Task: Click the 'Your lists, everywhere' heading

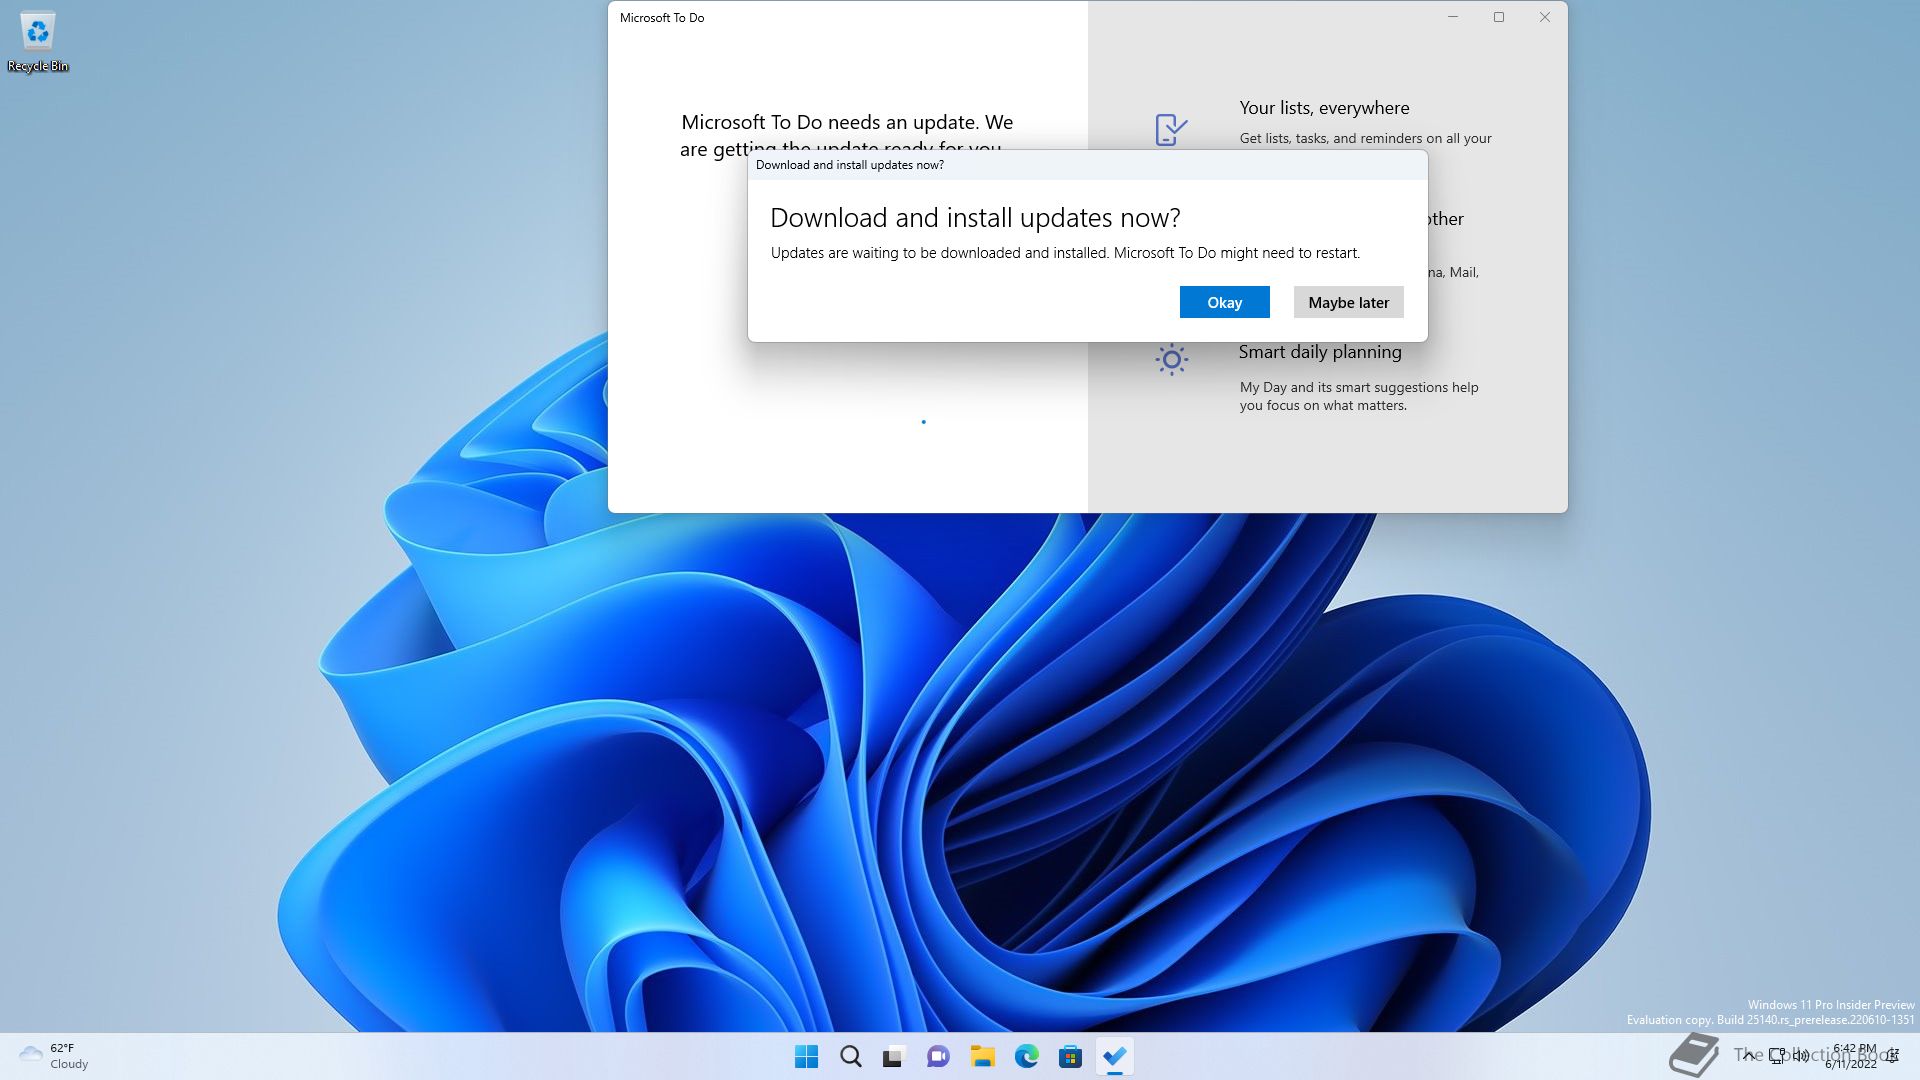Action: point(1324,108)
